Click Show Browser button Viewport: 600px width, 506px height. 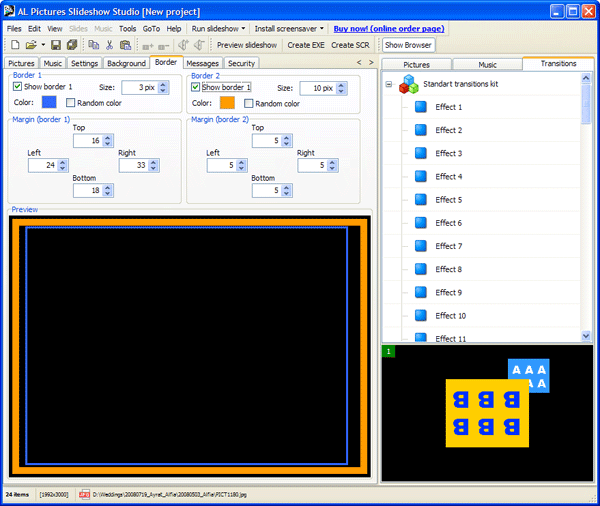tap(408, 45)
